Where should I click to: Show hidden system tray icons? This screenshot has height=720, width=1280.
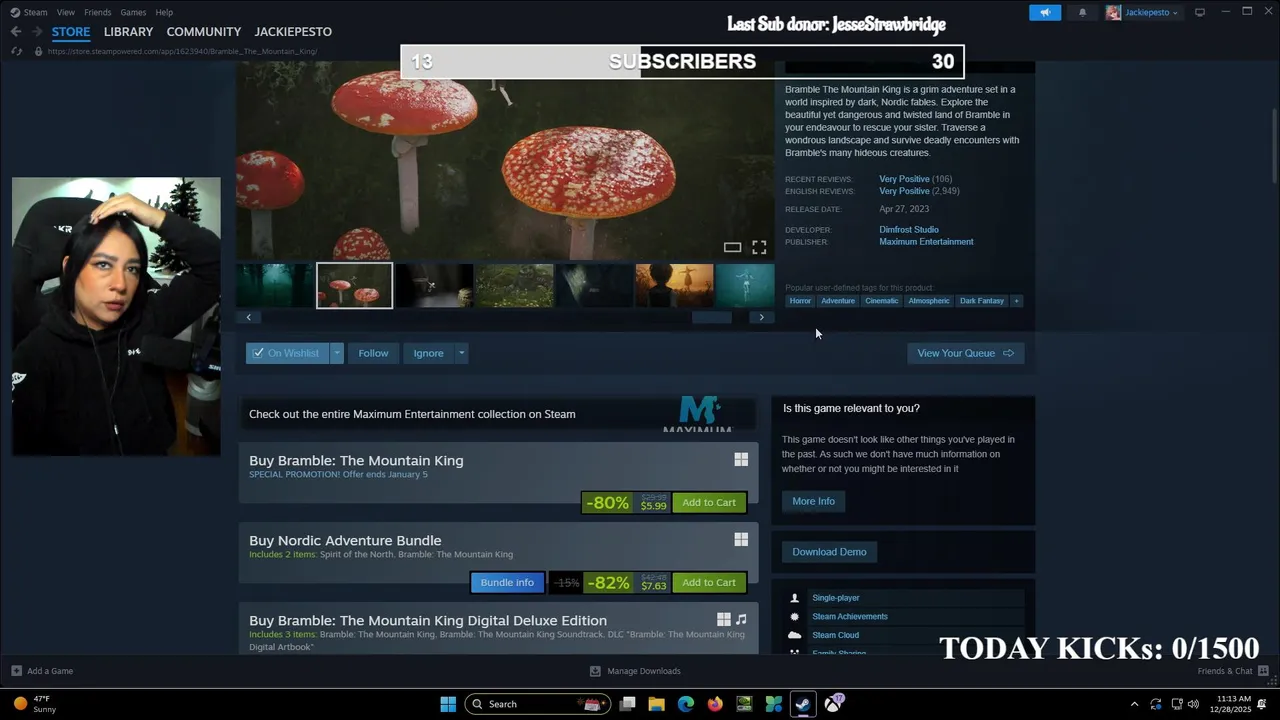[x=1134, y=704]
